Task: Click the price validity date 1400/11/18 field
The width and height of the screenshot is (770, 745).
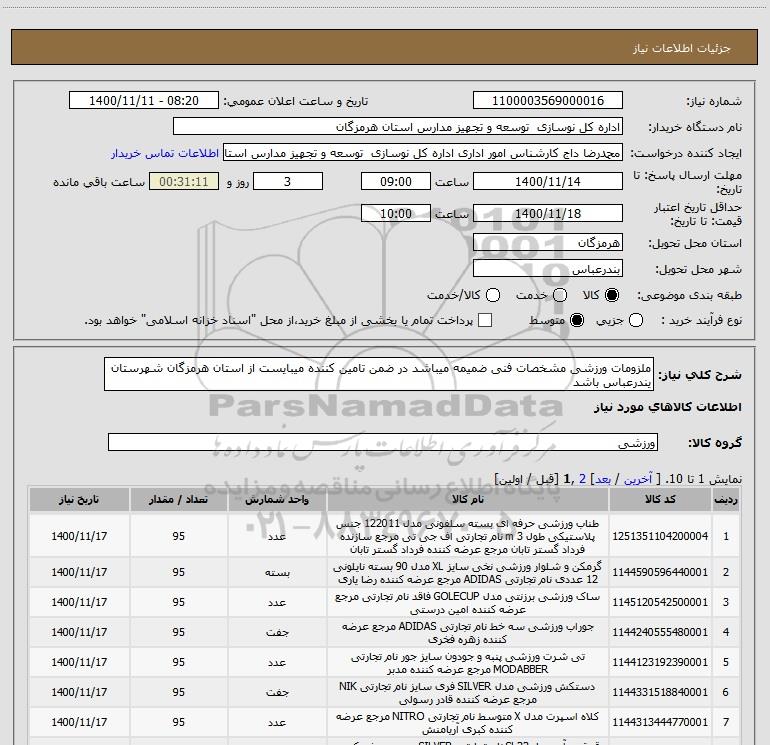Action: (x=548, y=213)
